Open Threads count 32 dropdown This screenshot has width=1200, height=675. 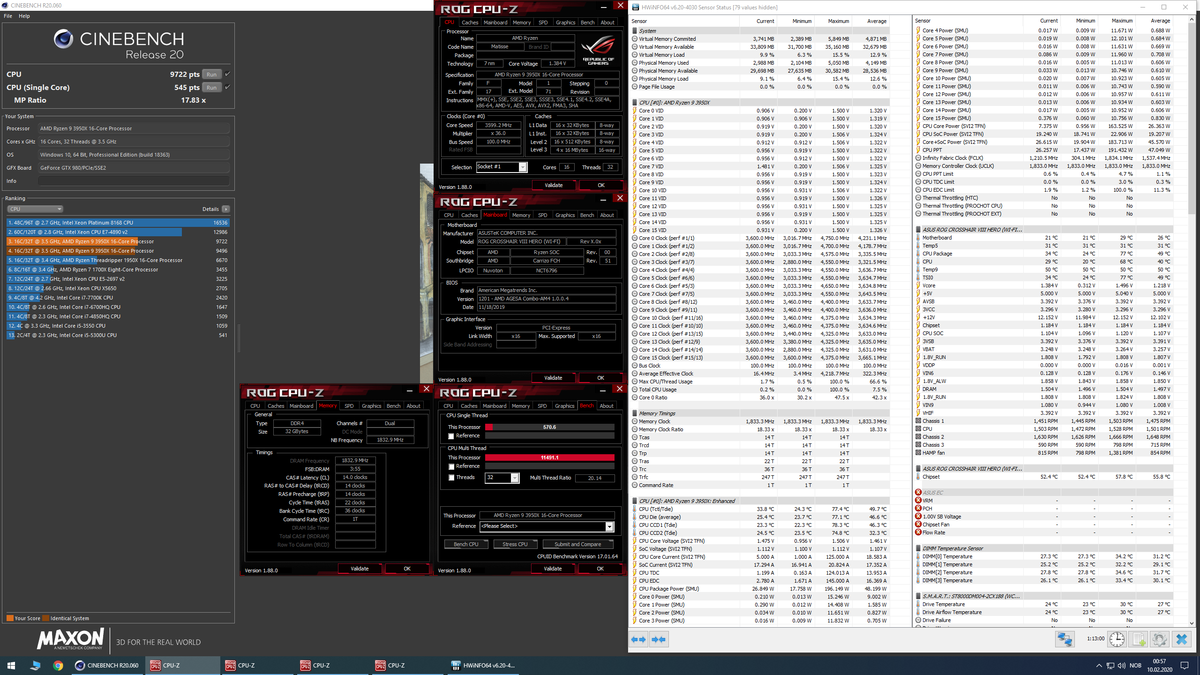pos(502,478)
